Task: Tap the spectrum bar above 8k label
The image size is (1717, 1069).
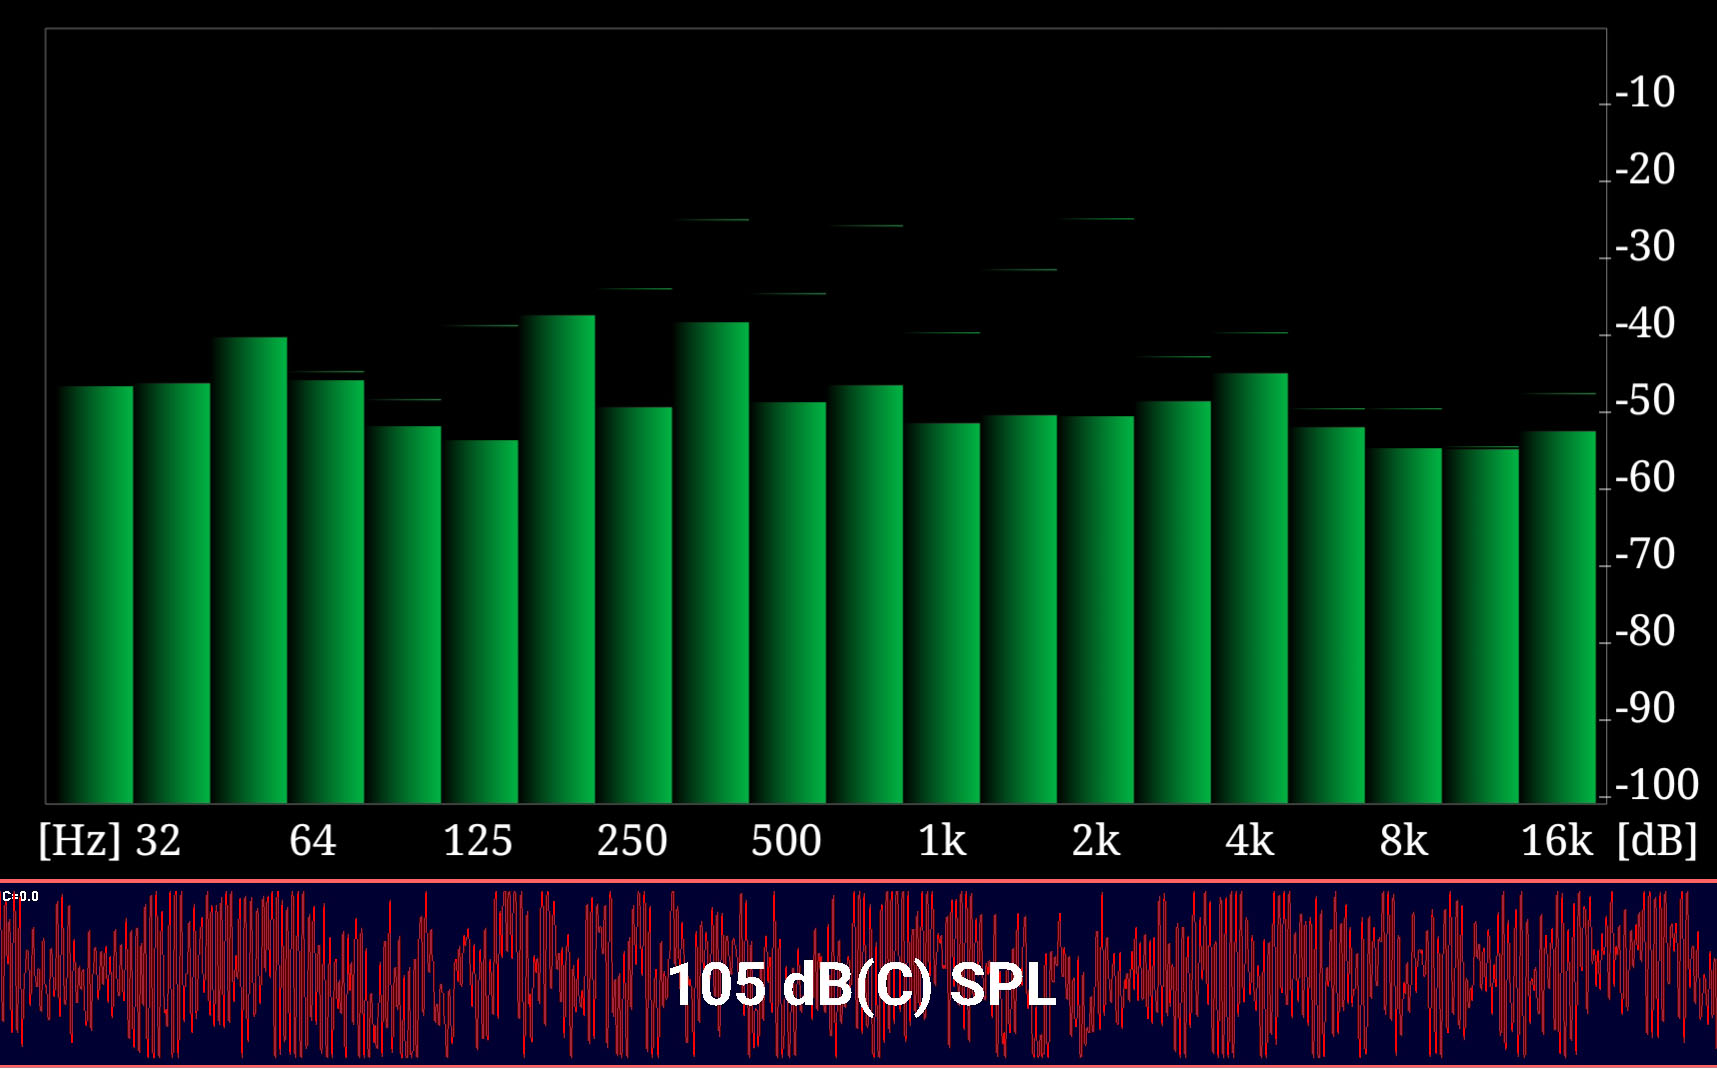Action: [1404, 624]
